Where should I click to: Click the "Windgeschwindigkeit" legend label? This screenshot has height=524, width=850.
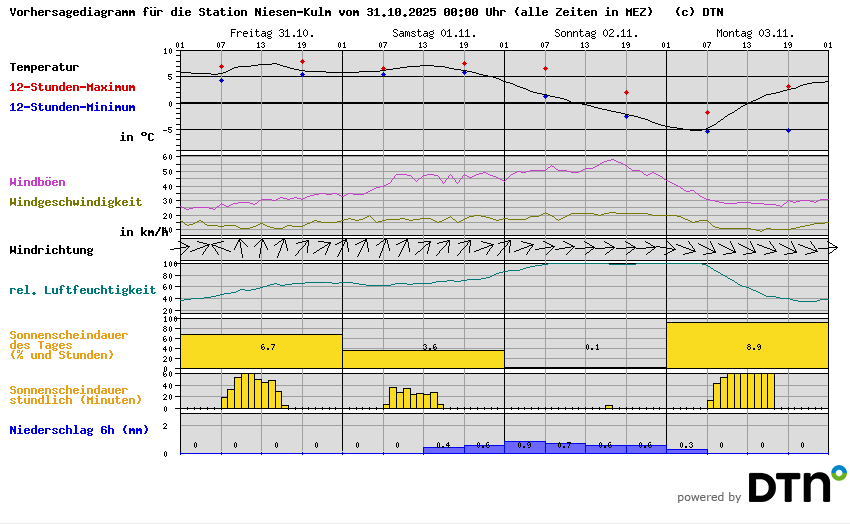[75, 202]
